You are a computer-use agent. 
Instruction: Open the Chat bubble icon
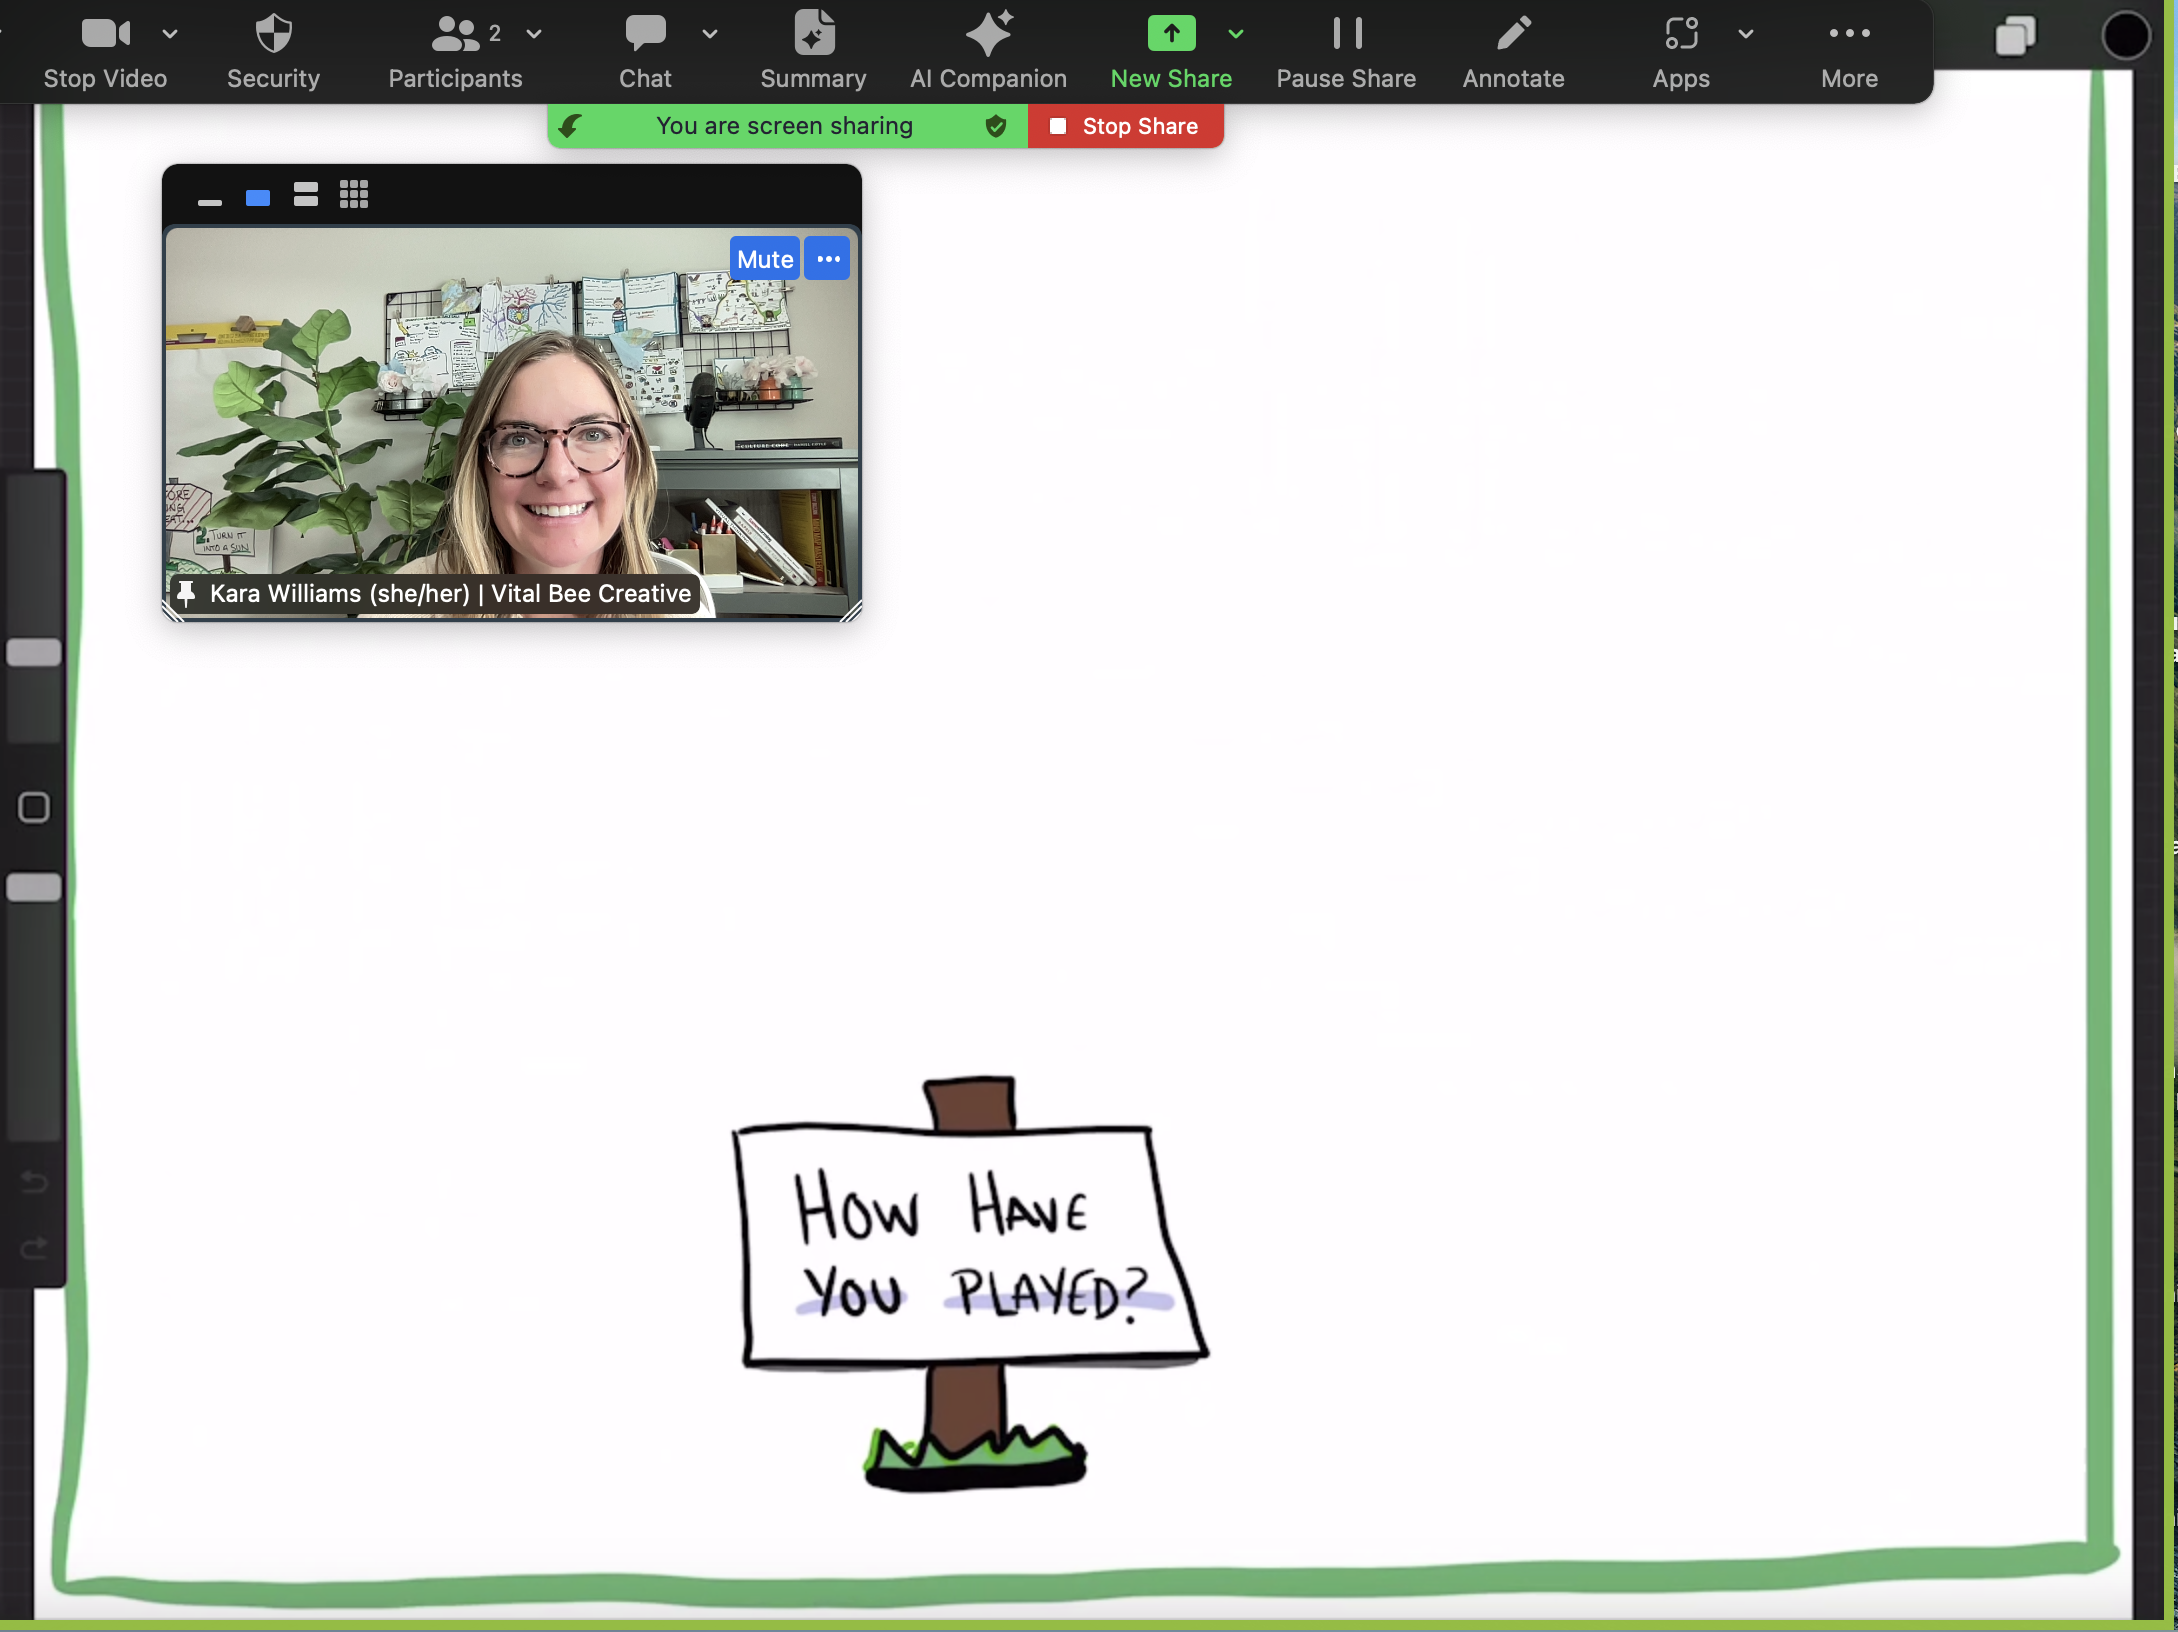645,34
